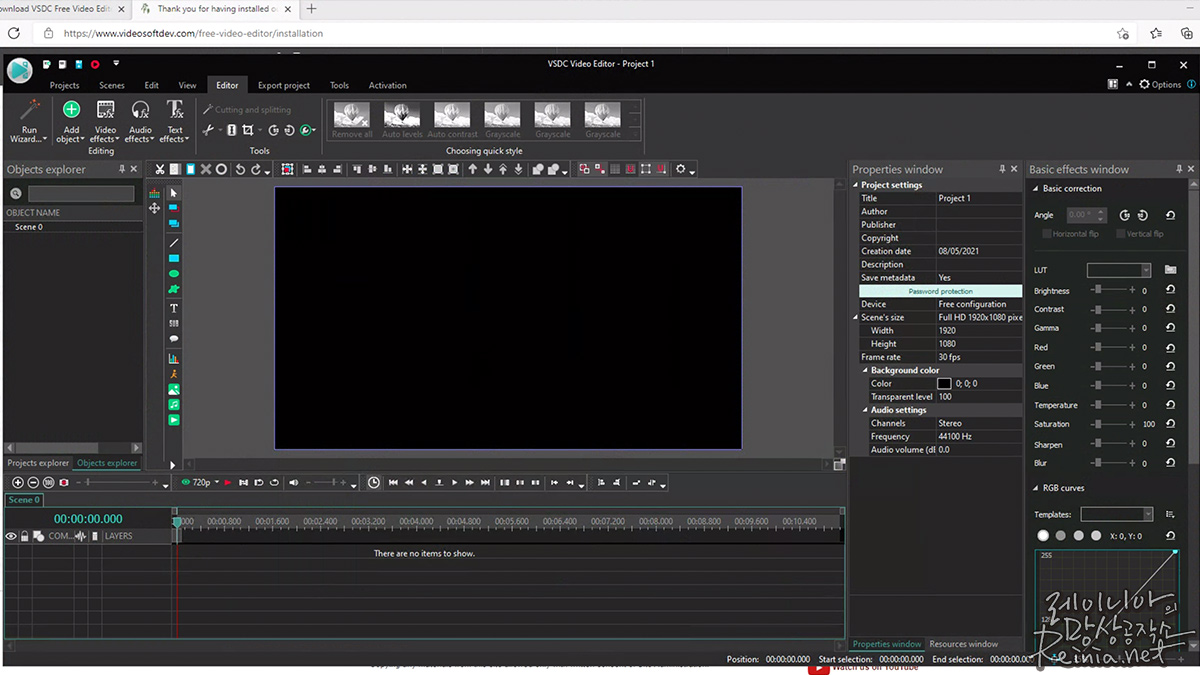Open the Activation tab

(x=387, y=85)
